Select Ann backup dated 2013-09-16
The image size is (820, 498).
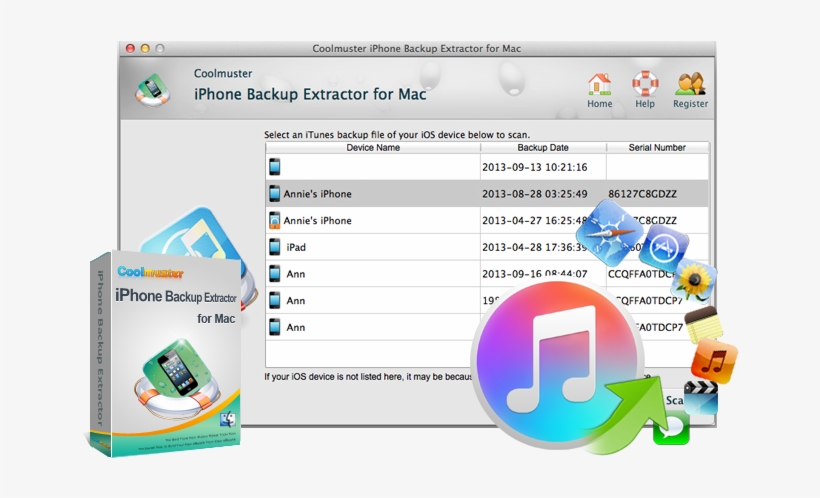tap(487, 274)
